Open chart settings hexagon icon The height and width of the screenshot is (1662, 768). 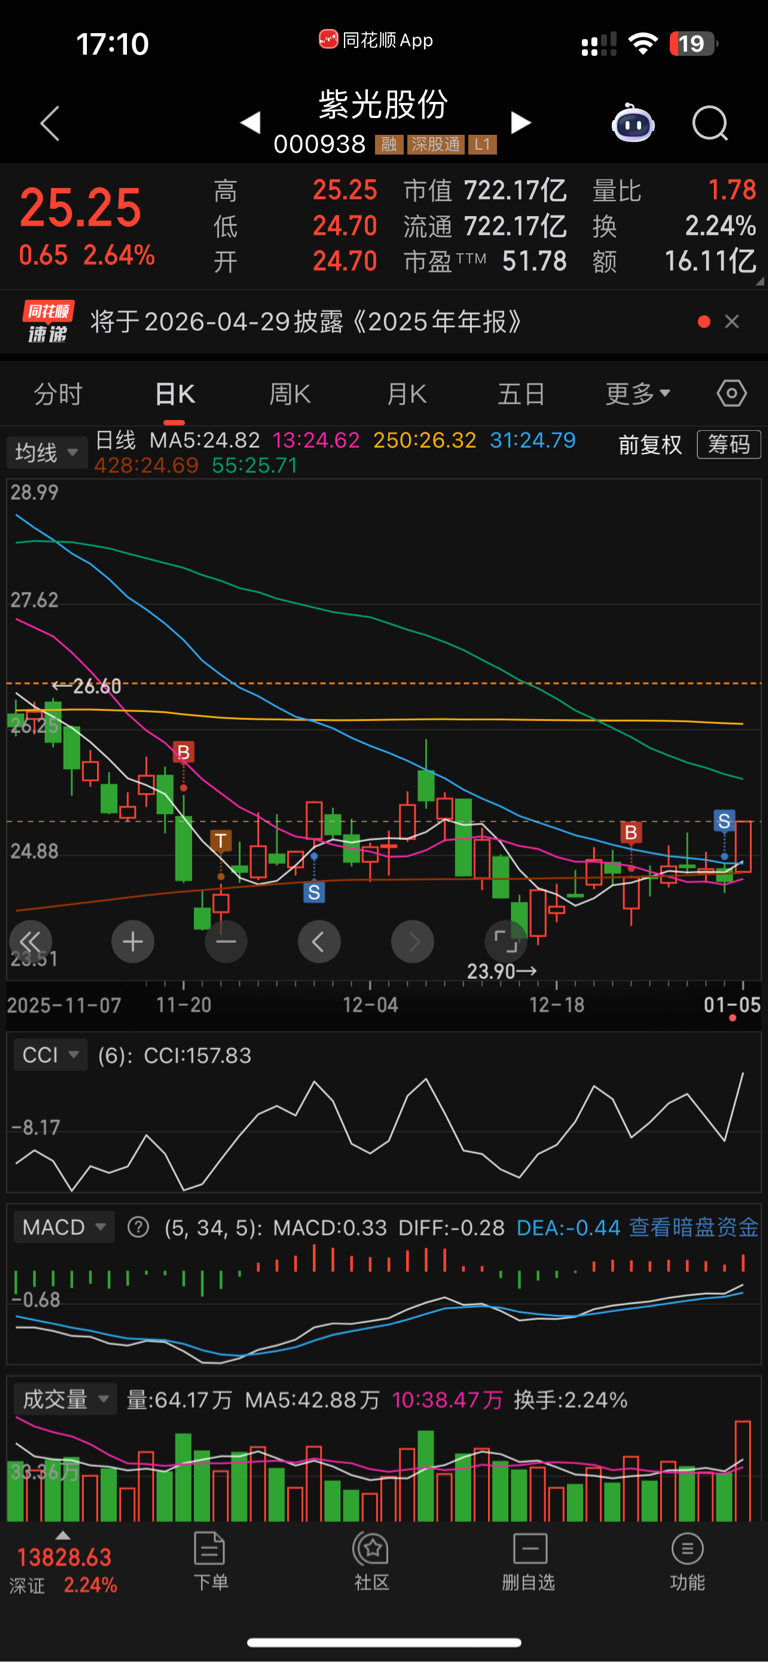732,393
